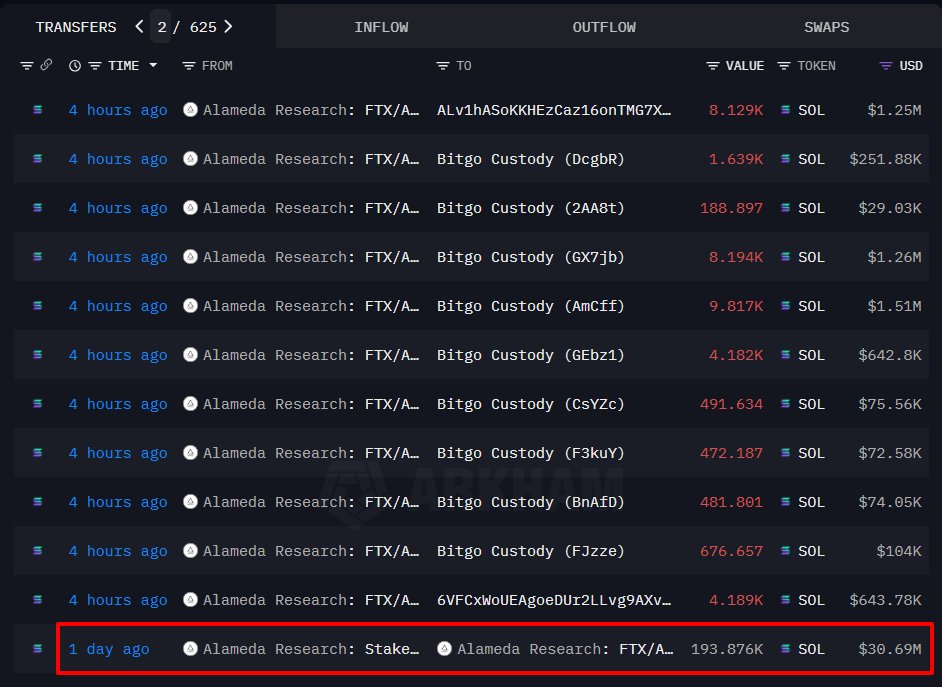The height and width of the screenshot is (687, 942).
Task: Open the 1 day ago transaction timestamp
Action: (109, 649)
